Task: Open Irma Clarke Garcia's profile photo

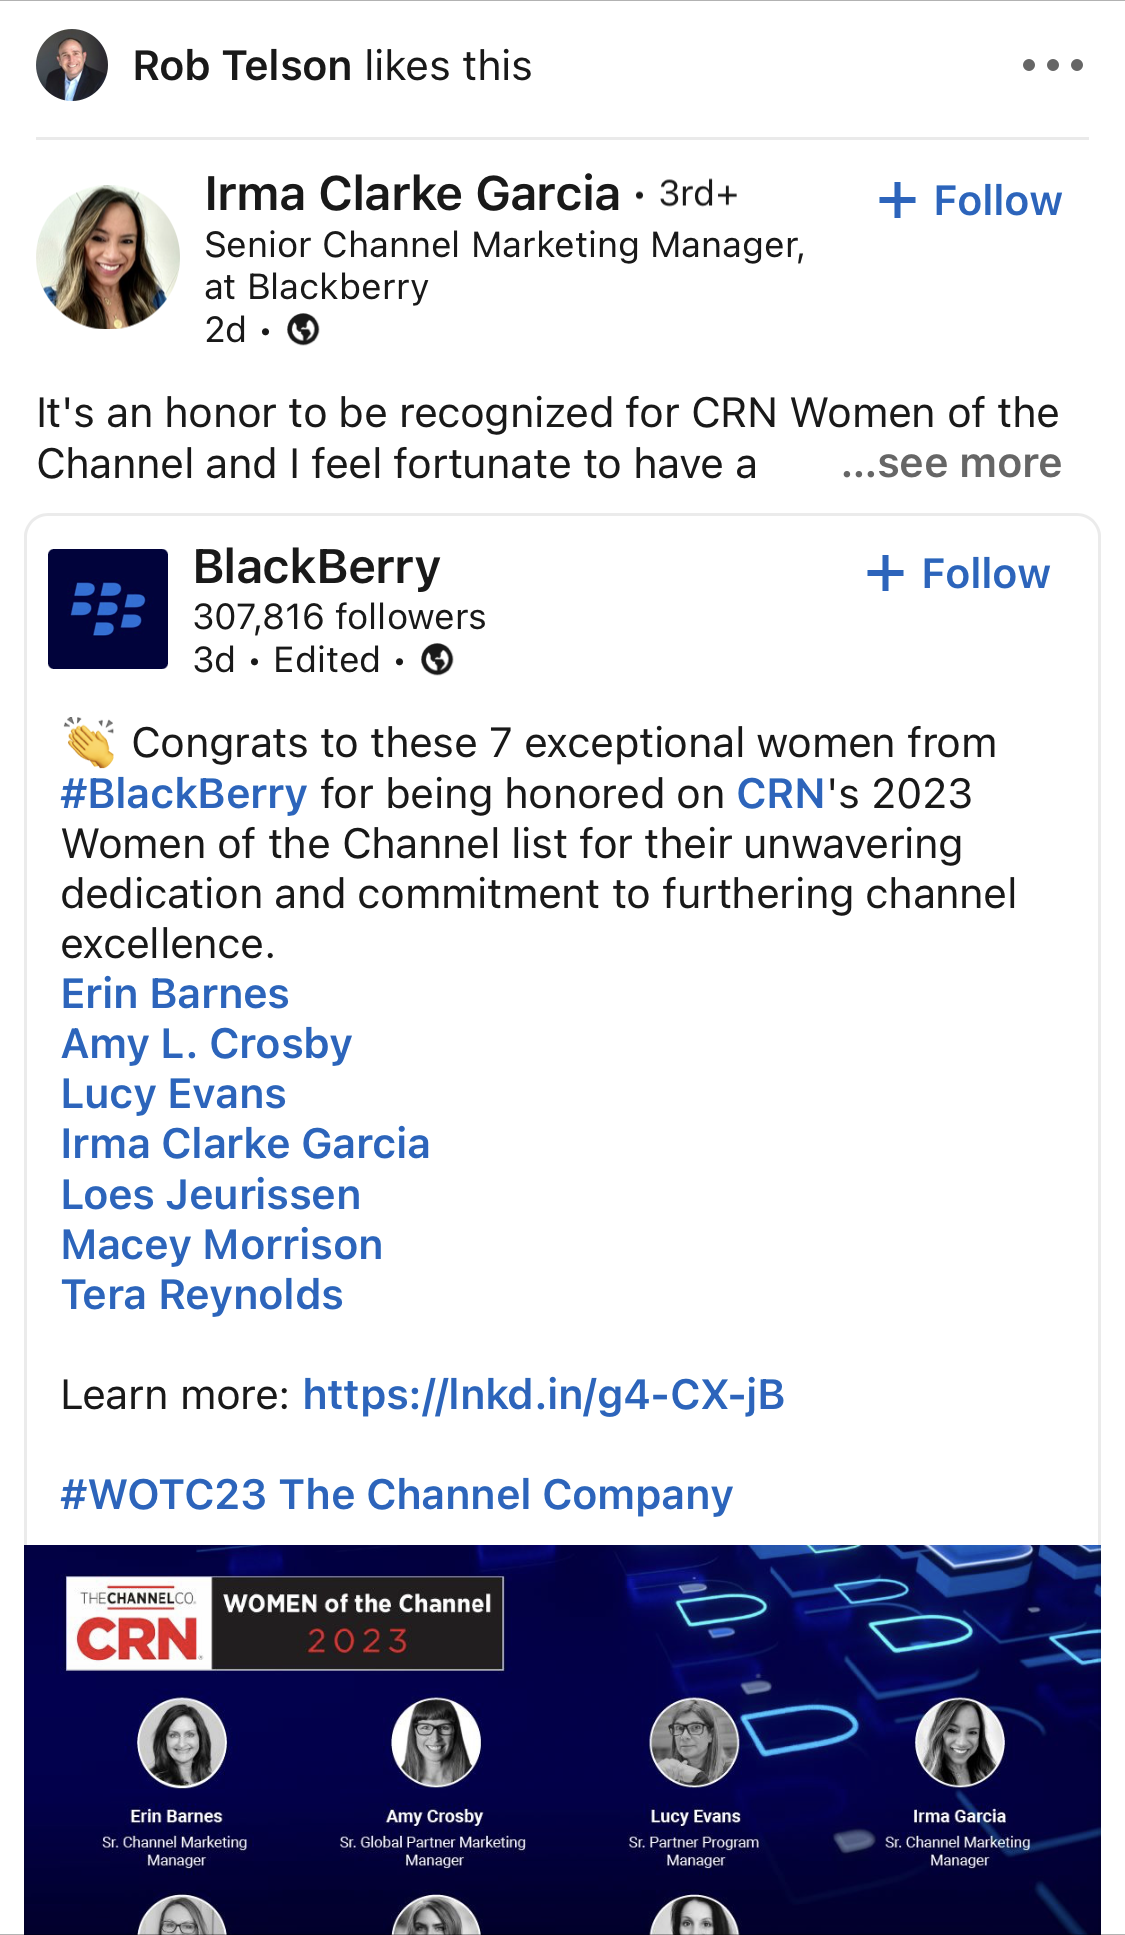Action: click(108, 257)
